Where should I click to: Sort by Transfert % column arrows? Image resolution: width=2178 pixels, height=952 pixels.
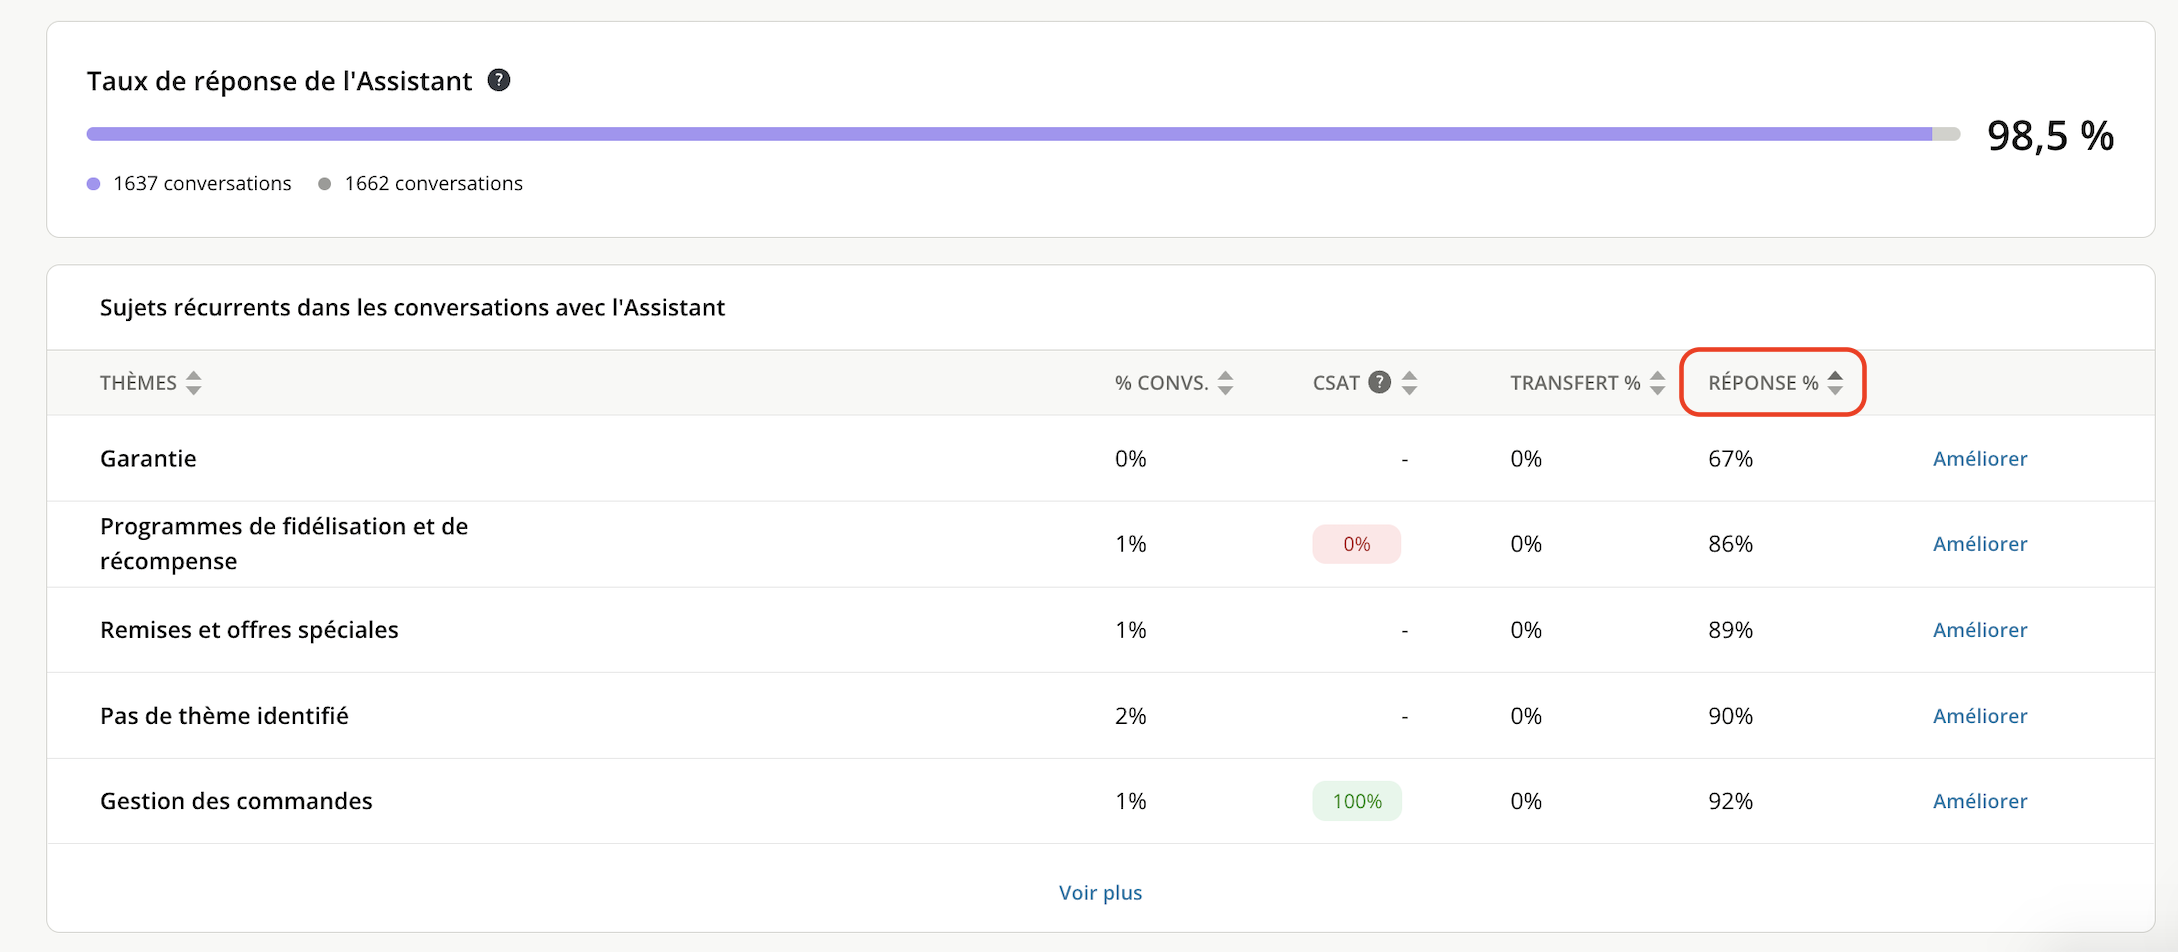(1657, 382)
